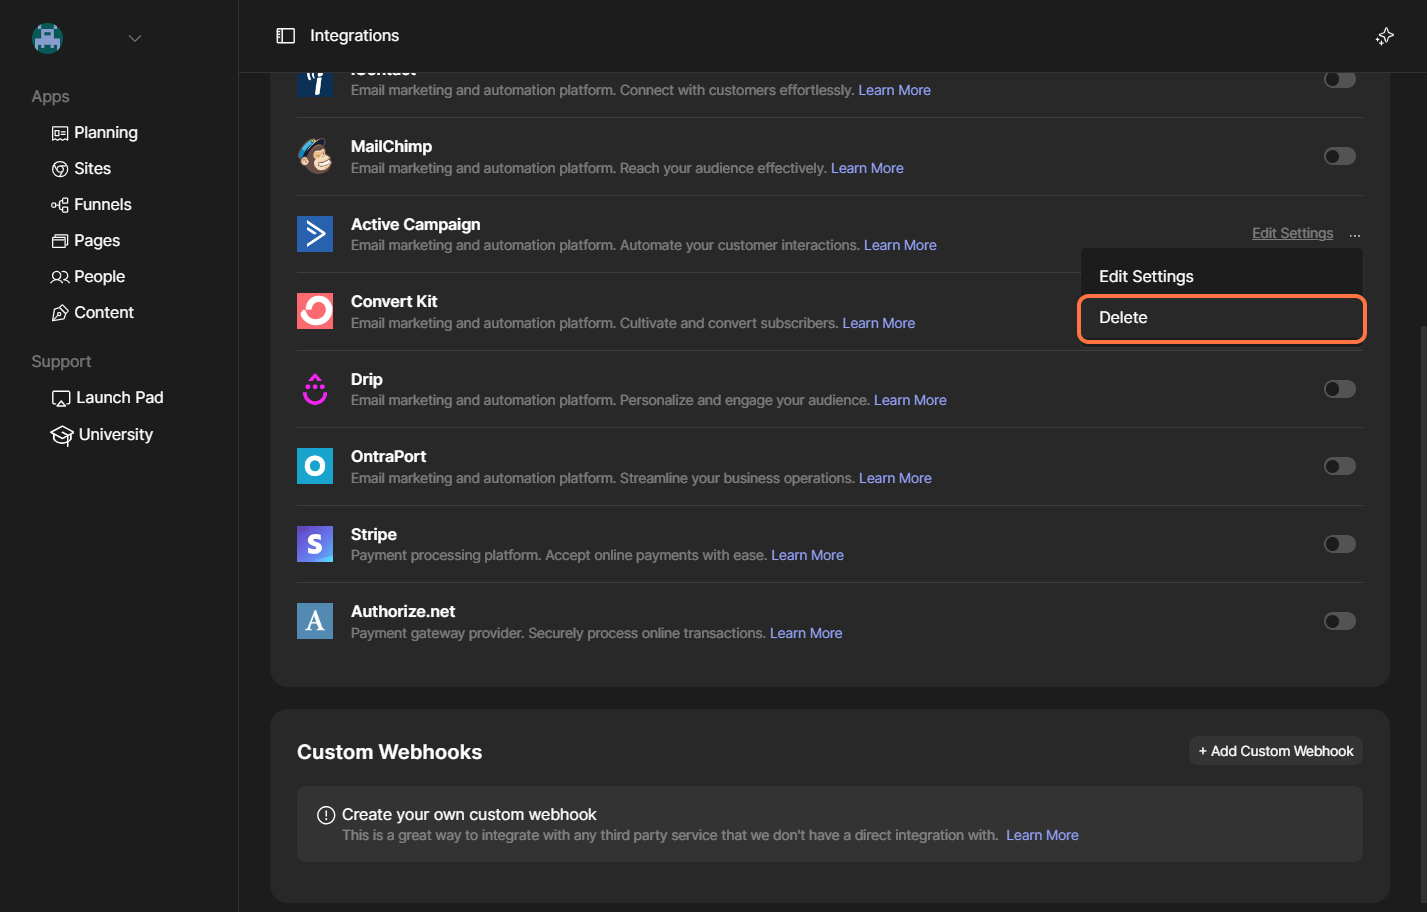Open Authorize.net Learn More link
1427x912 pixels.
pyautogui.click(x=806, y=633)
